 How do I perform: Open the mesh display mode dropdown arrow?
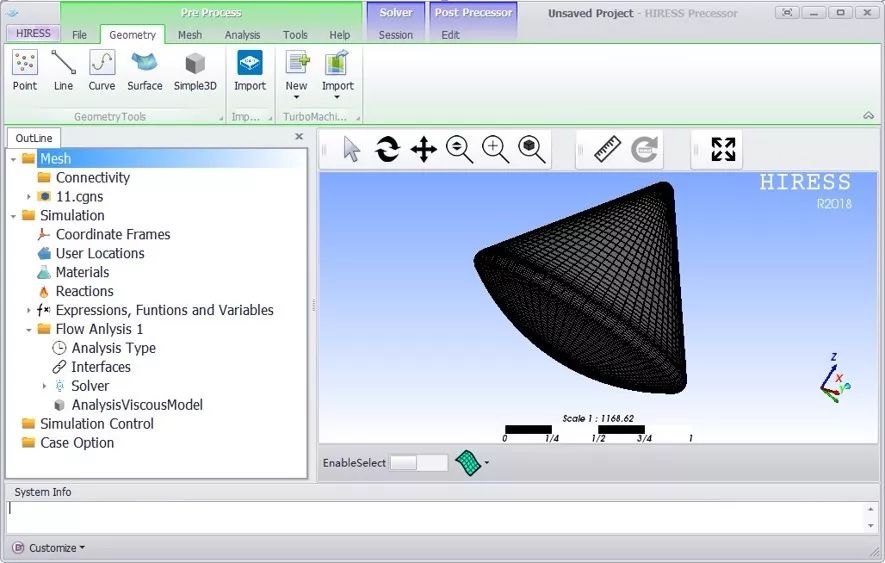[487, 463]
